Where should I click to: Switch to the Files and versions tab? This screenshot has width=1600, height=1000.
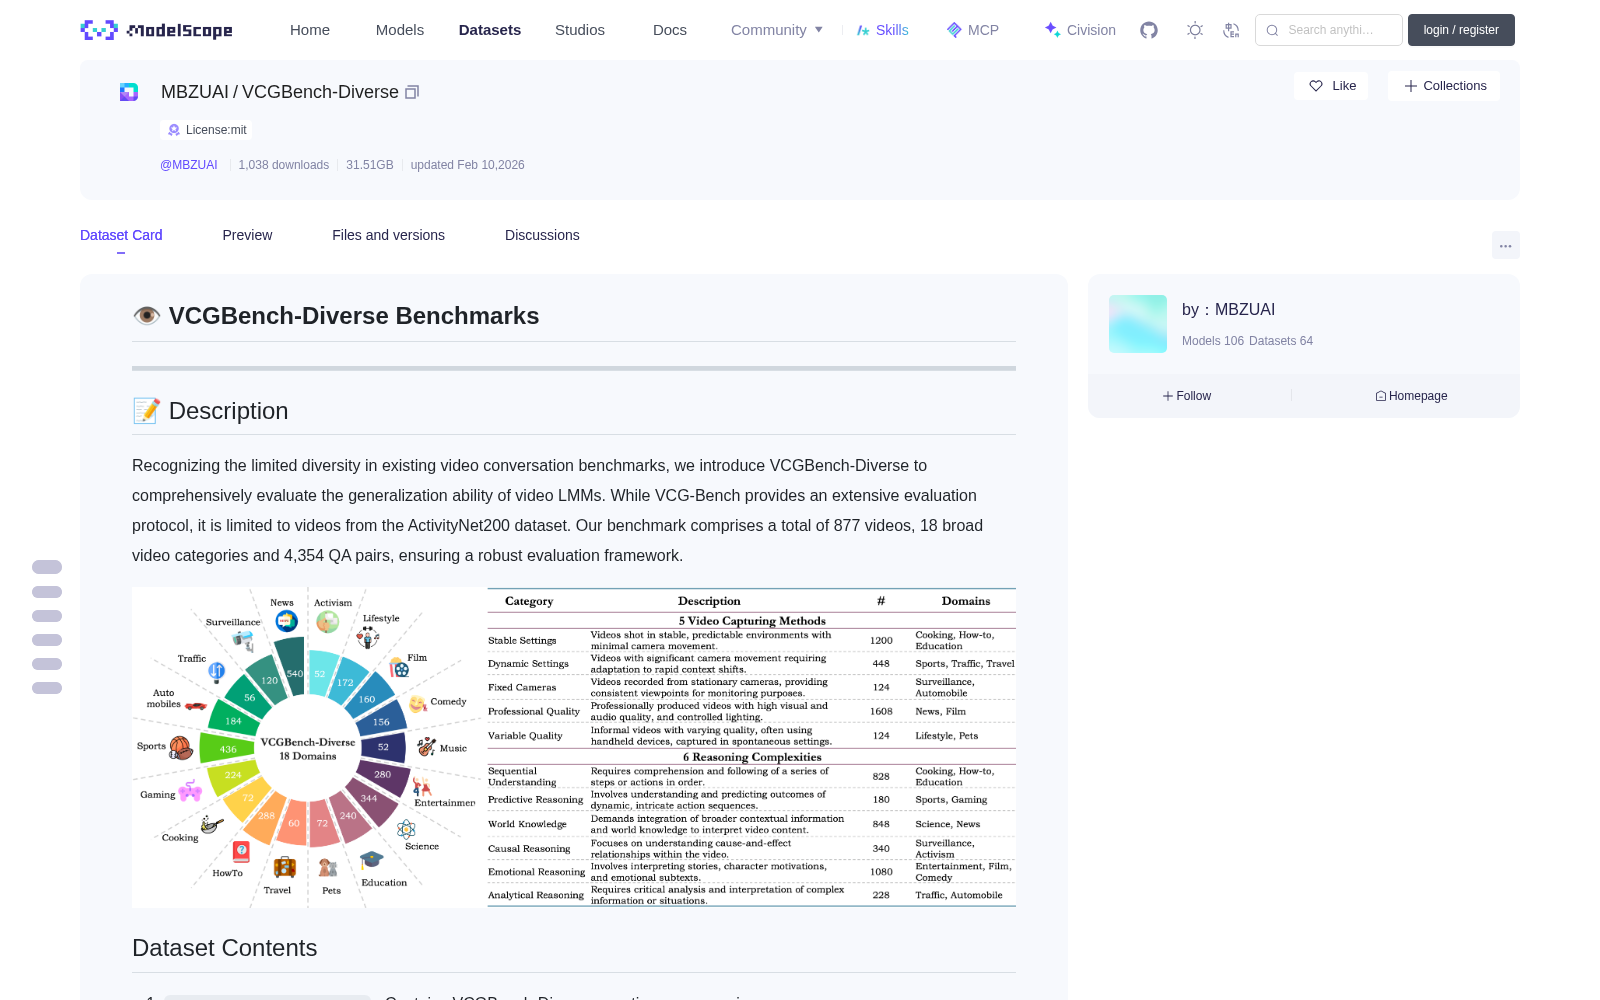tap(388, 235)
